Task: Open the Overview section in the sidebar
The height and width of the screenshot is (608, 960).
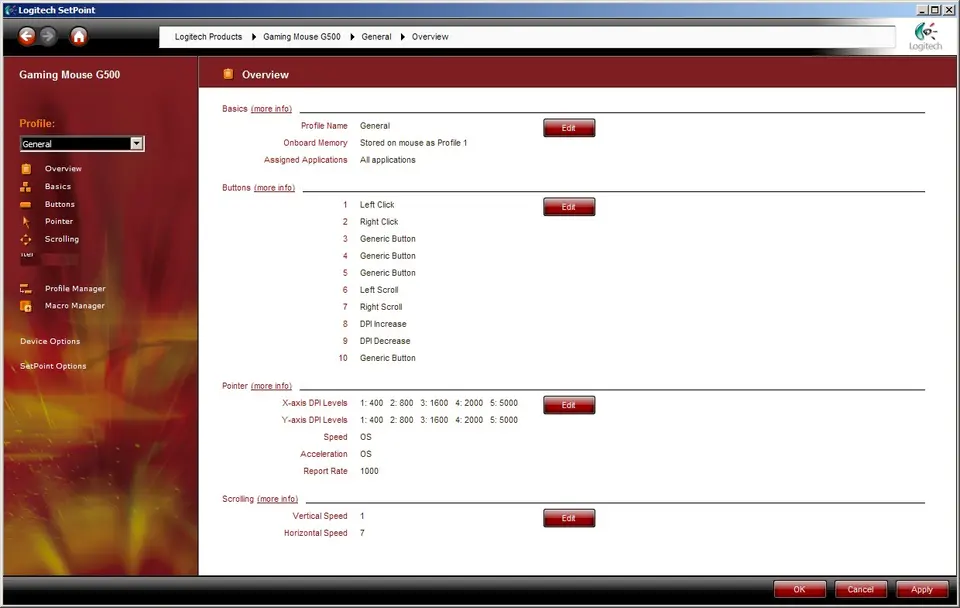Action: click(x=63, y=169)
